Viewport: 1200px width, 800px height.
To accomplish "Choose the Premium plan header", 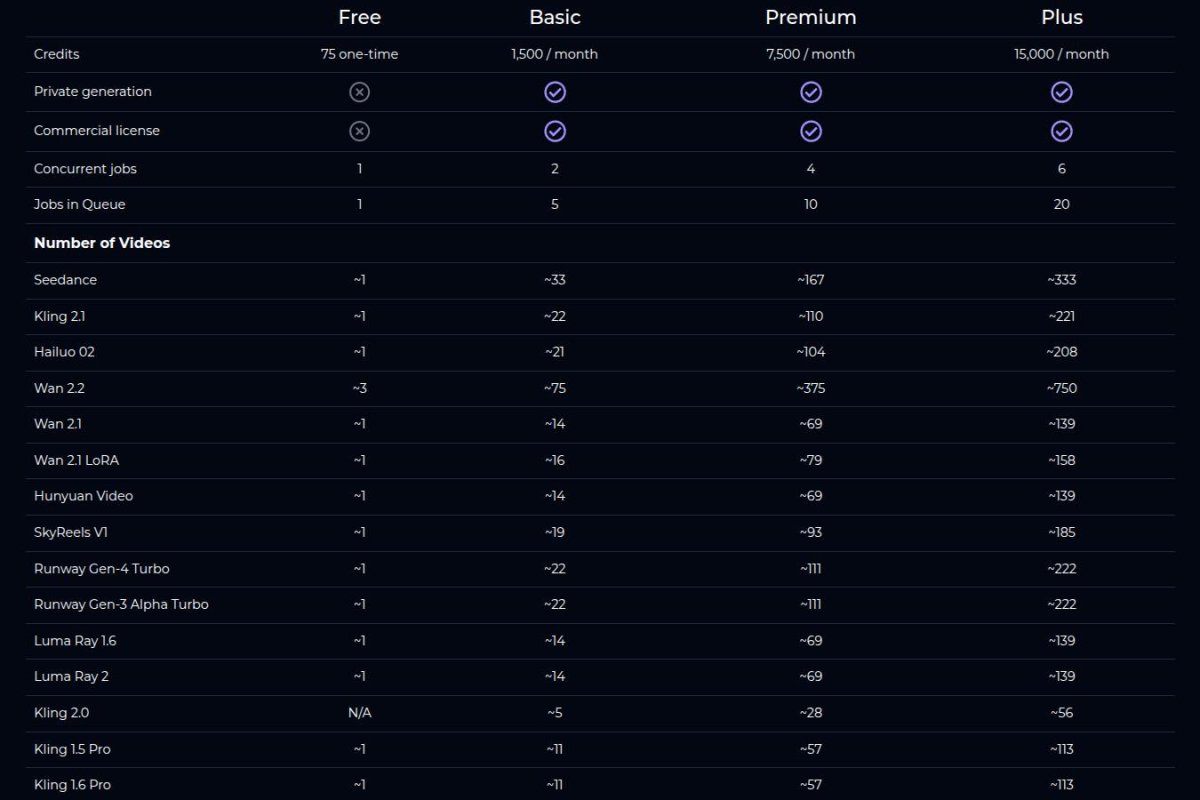I will 811,17.
